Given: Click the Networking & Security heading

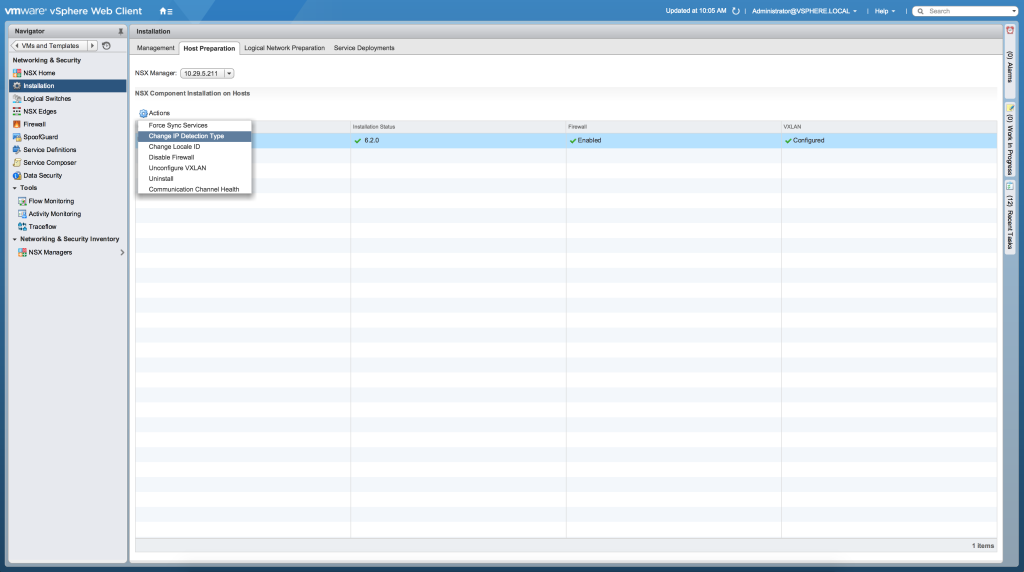Looking at the screenshot, I should tap(47, 60).
